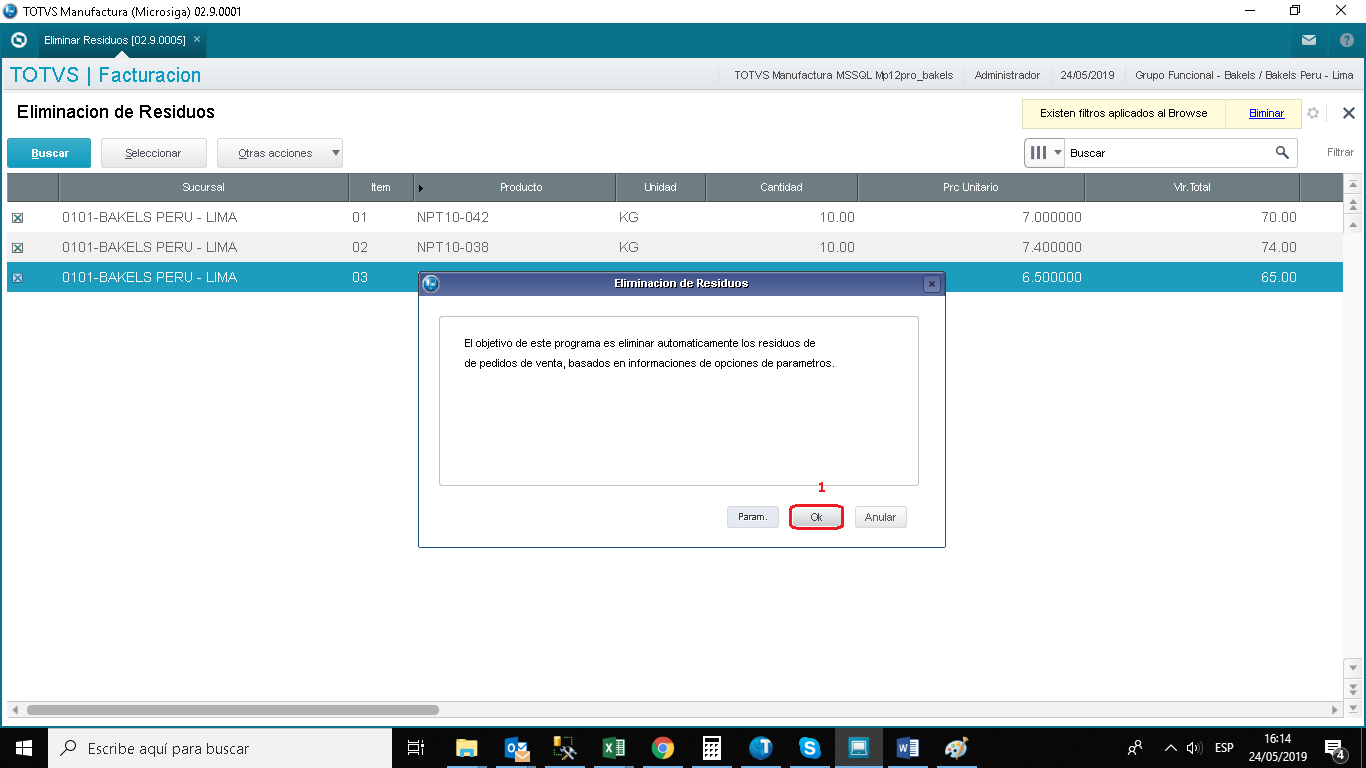Screen dimensions: 1366x768
Task: Open Outlook from taskbar
Action: 517,748
